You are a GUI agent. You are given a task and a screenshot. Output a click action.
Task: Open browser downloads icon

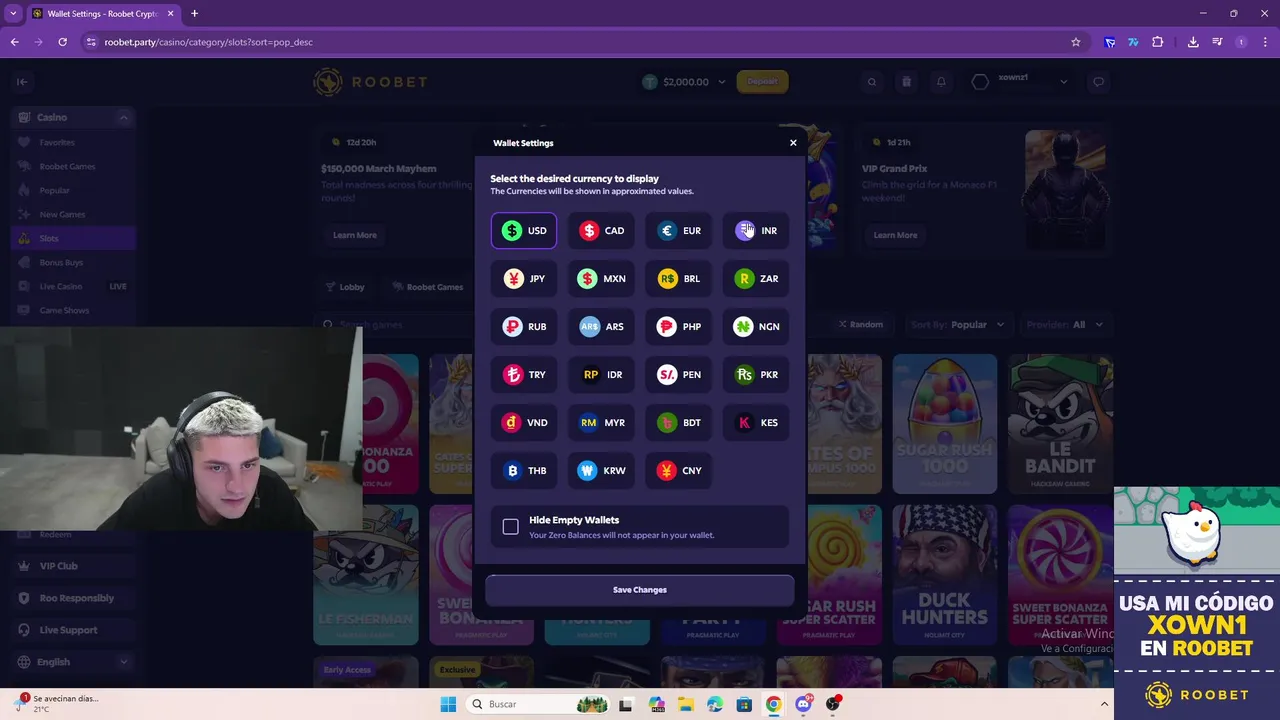click(x=1193, y=42)
